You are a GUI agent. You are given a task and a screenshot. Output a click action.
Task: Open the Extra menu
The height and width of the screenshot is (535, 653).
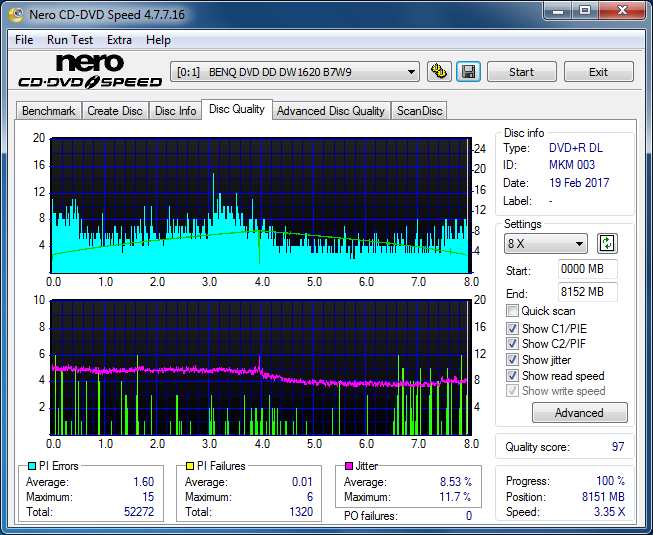click(x=119, y=40)
